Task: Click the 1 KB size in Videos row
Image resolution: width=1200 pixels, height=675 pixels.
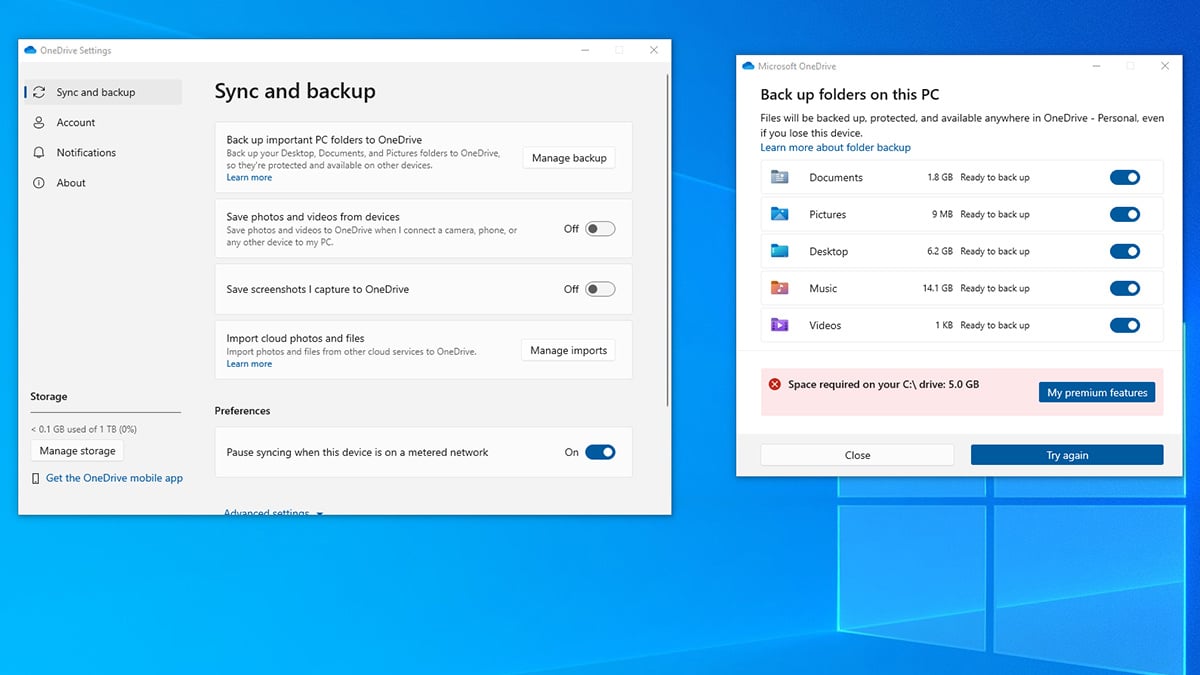Action: point(944,325)
